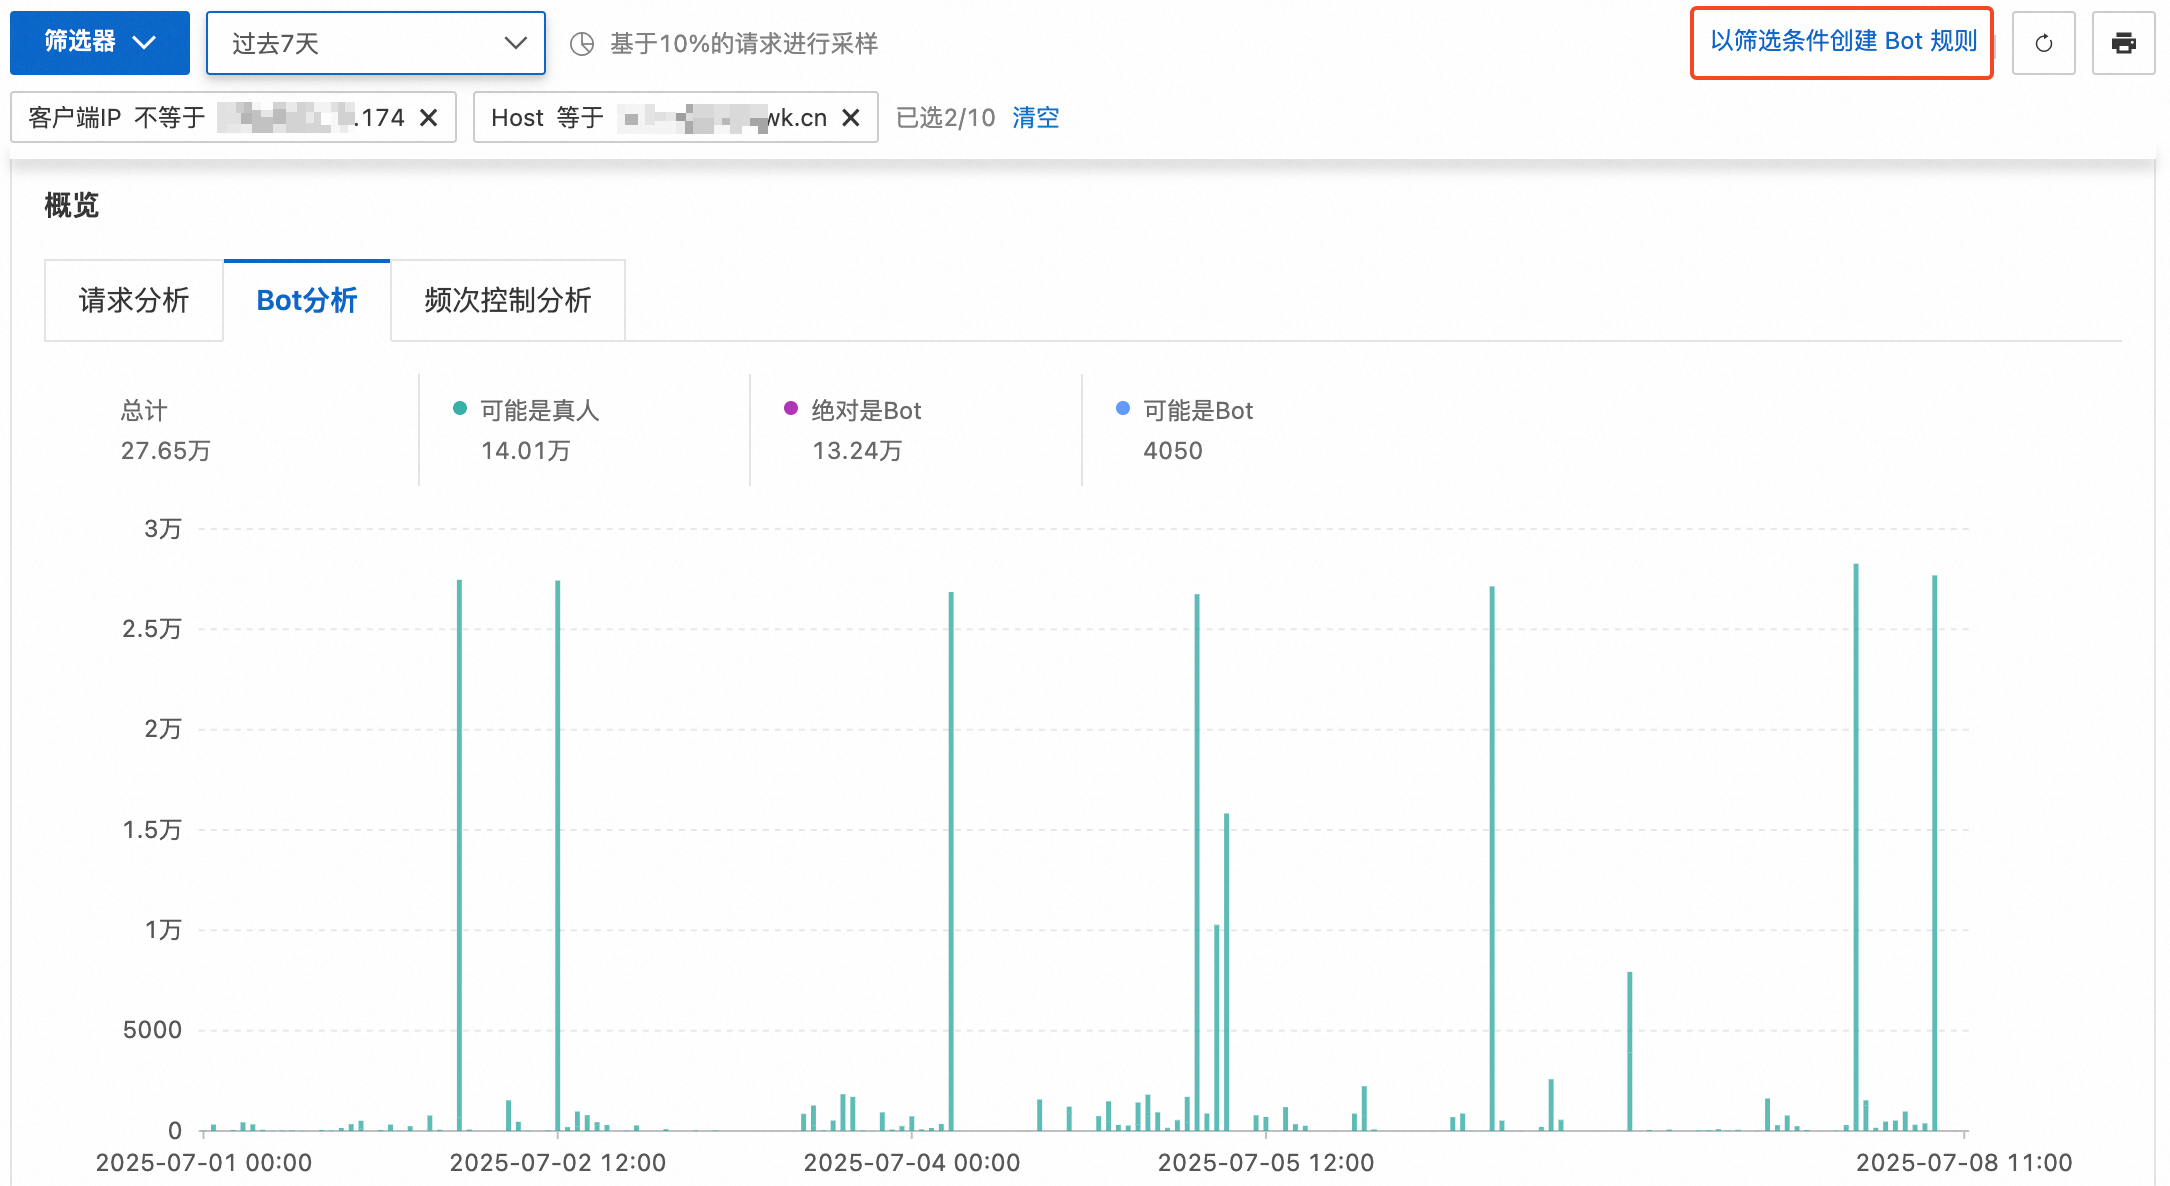Click the 概览 section heading

72,205
